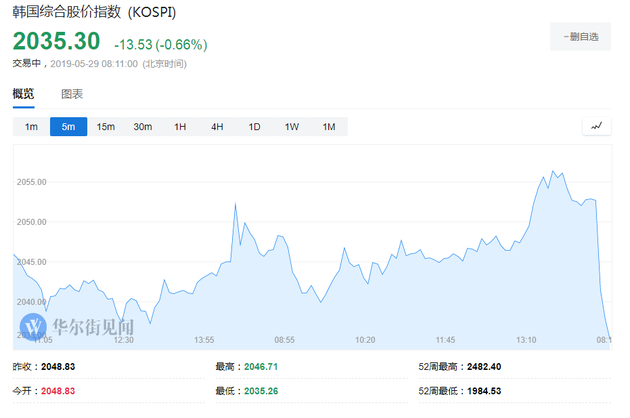Screen dimensions: 630x418
Task: Click the 13:55 time axis label
Action: (x=204, y=340)
